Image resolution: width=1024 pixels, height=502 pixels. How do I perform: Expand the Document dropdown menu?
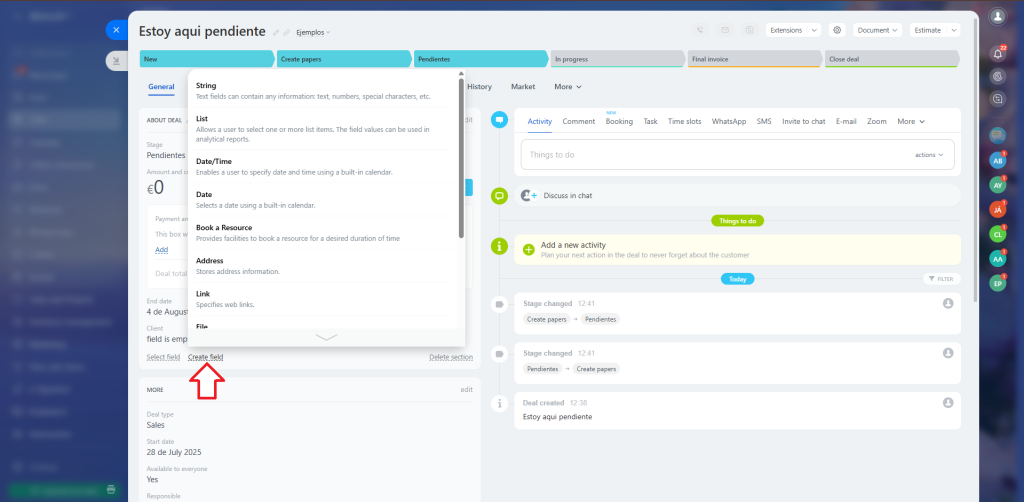point(877,30)
